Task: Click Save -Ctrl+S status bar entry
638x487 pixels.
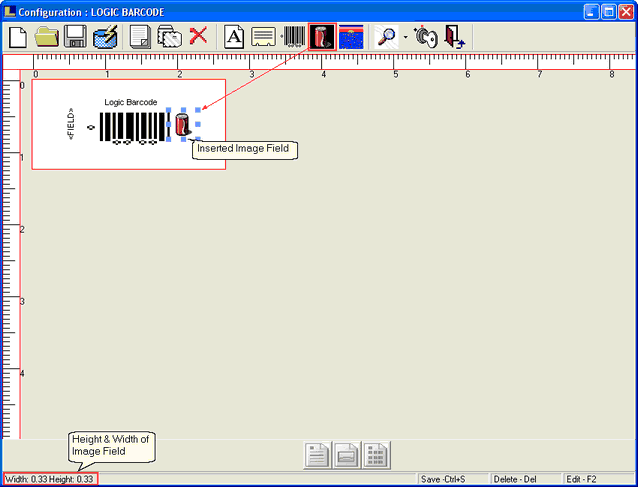Action: [x=453, y=479]
